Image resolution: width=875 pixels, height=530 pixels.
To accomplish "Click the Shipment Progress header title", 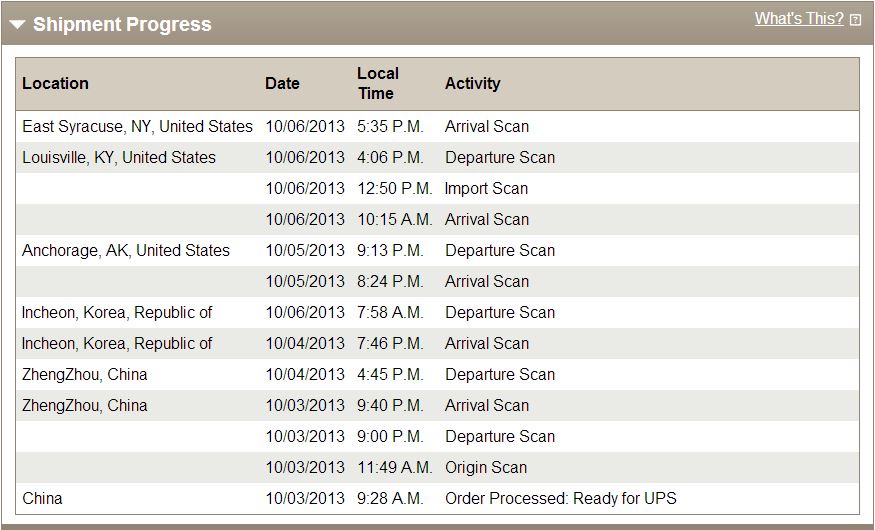I will 122,25.
